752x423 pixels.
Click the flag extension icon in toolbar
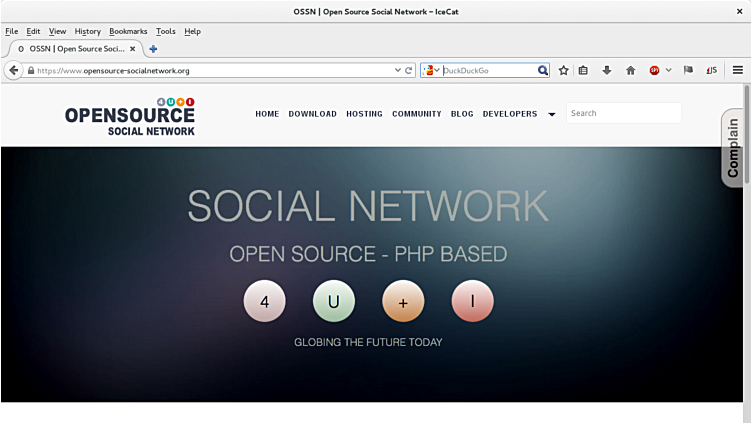(x=688, y=70)
